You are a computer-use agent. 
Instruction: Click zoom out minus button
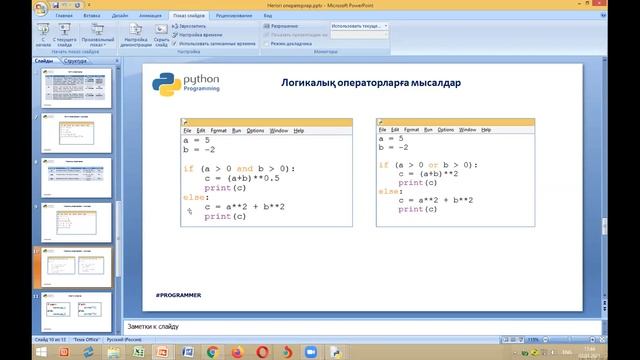click(546, 340)
